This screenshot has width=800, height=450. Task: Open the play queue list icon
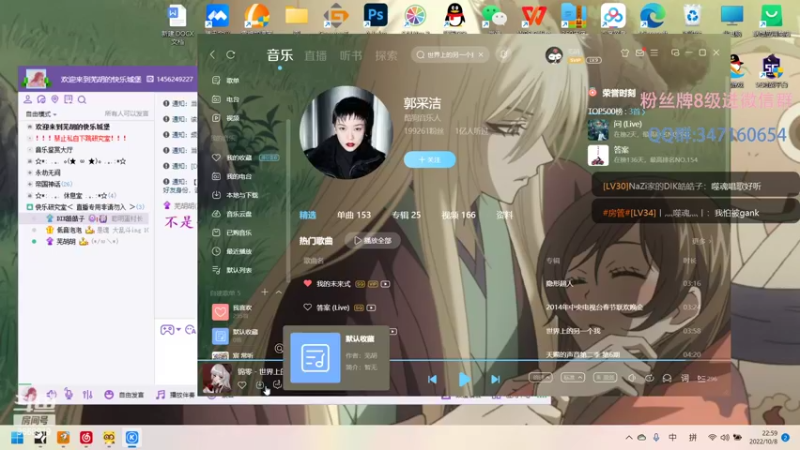707,379
